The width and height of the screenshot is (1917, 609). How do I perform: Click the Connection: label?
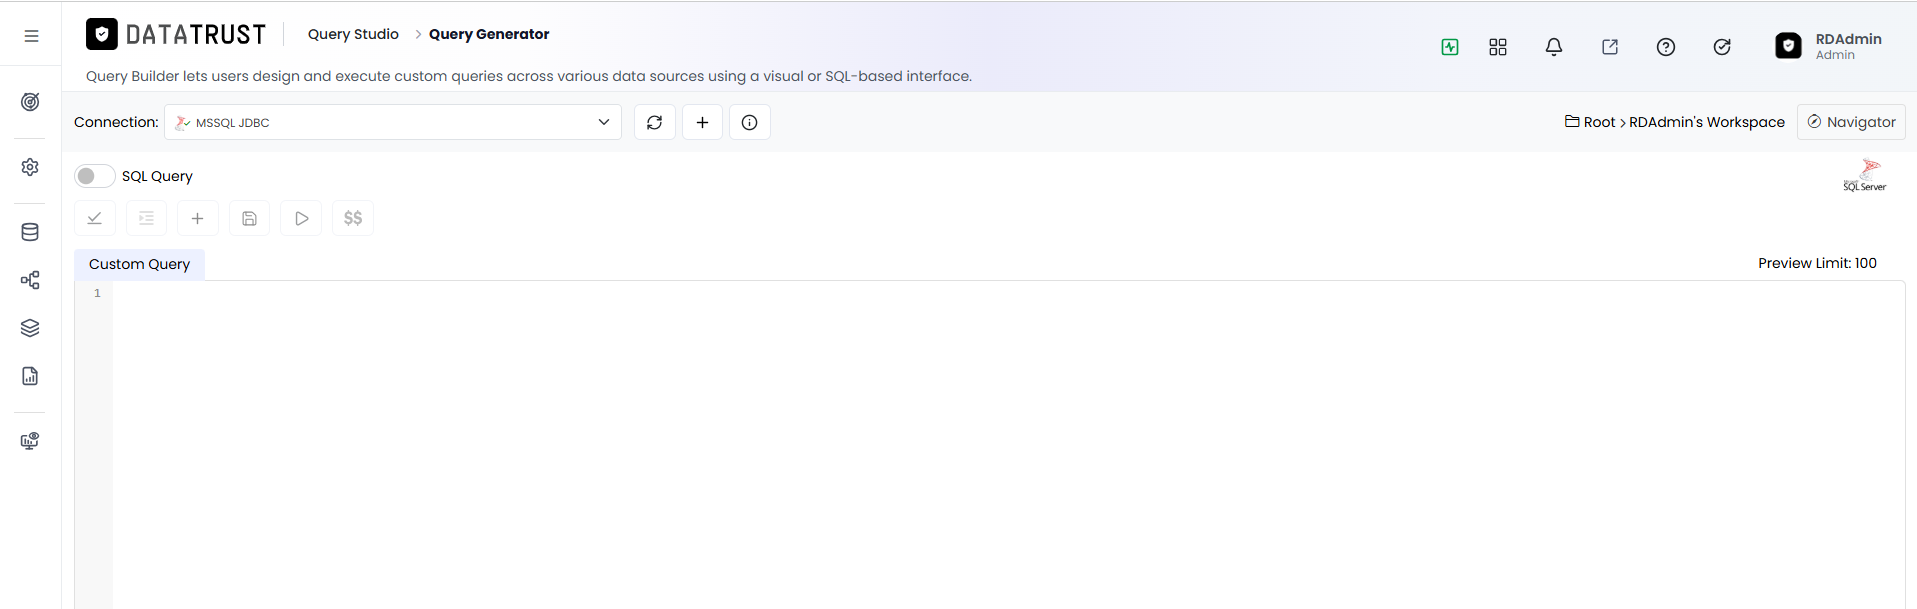(x=116, y=122)
